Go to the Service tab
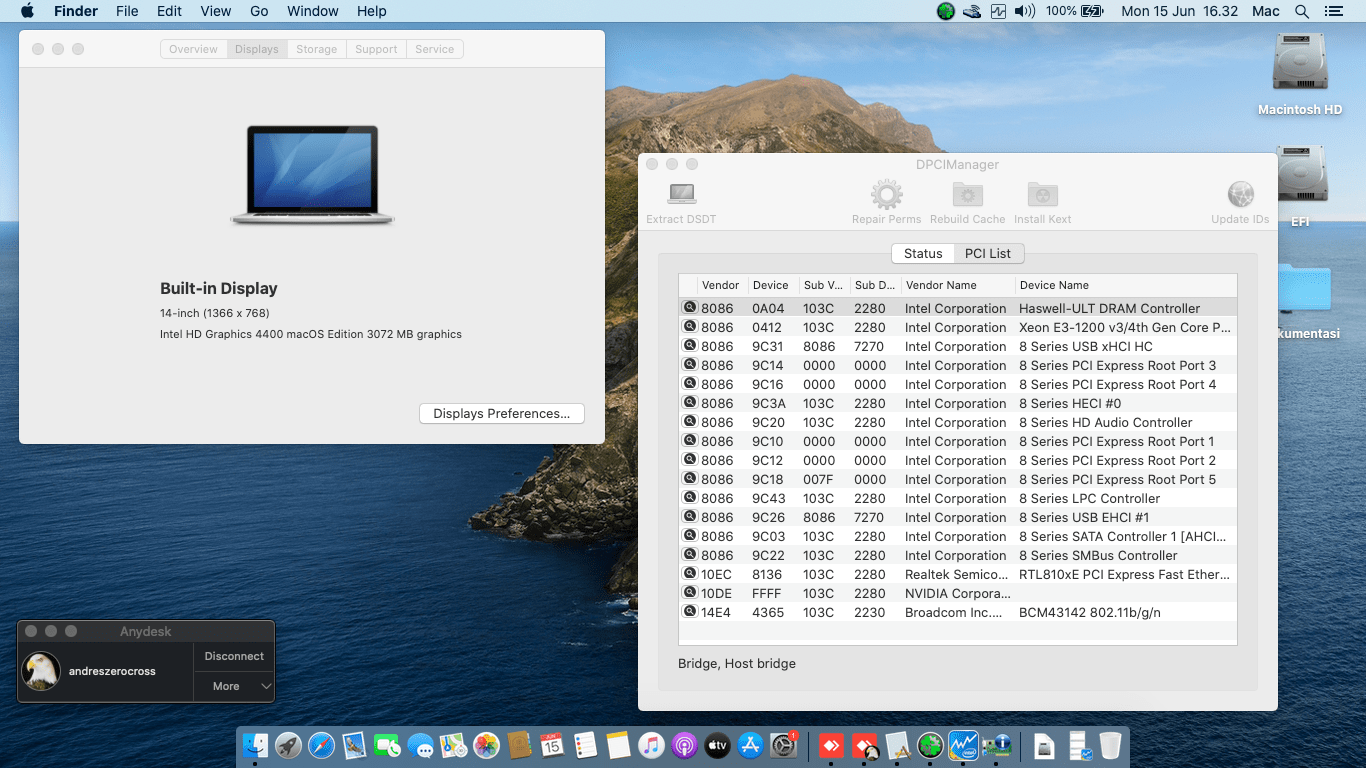 coord(435,49)
